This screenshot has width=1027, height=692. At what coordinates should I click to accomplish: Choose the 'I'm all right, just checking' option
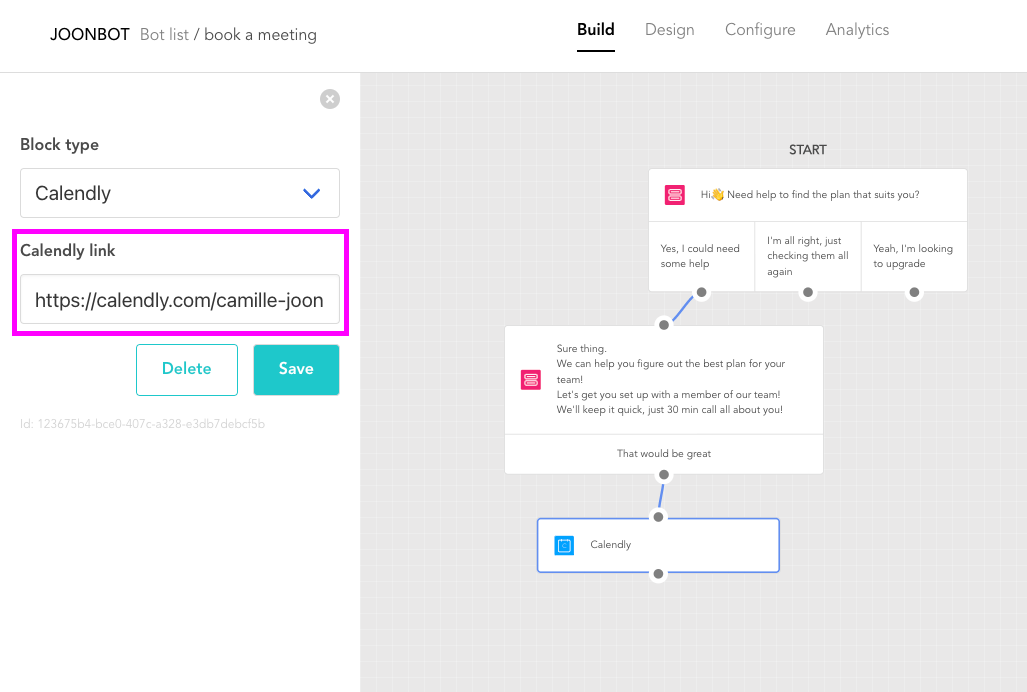pyautogui.click(x=808, y=256)
